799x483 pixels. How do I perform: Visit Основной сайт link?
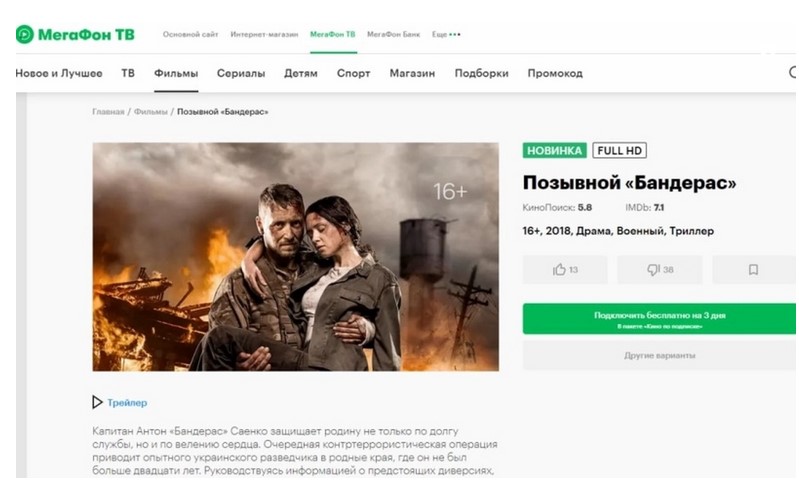(x=191, y=35)
